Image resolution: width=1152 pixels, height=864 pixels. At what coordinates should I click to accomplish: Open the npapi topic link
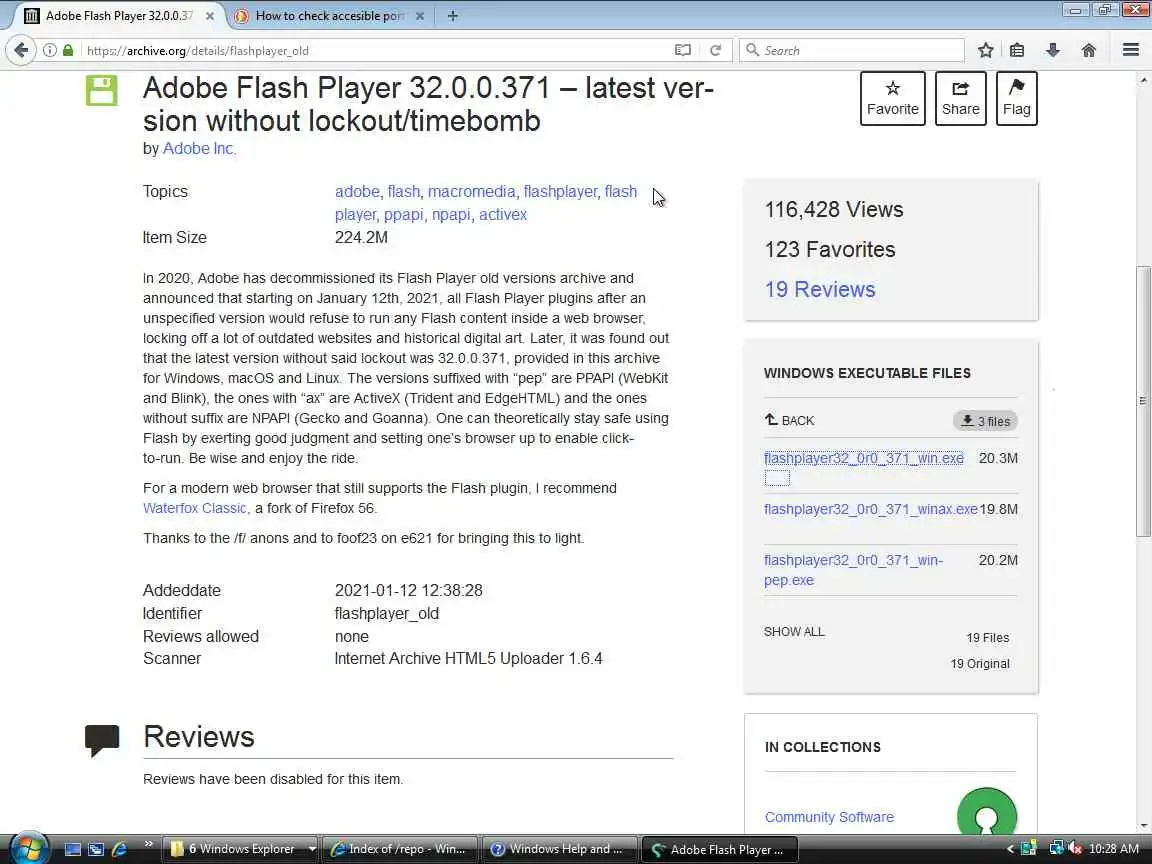451,215
